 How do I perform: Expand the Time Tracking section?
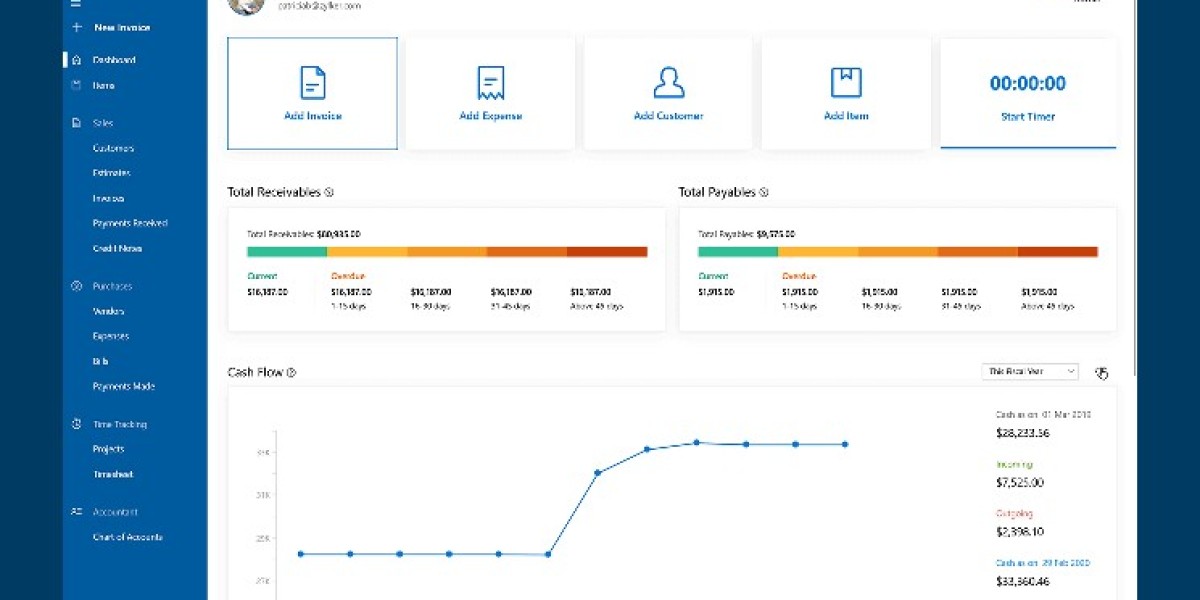coord(120,424)
